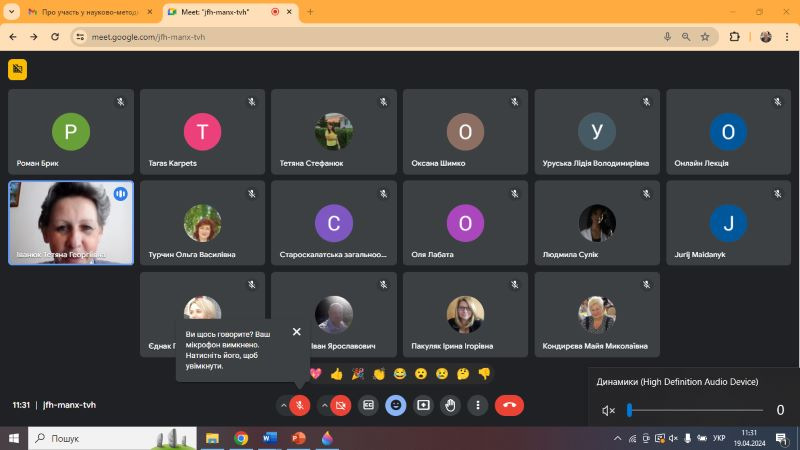The width and height of the screenshot is (800, 450).
Task: Select the Meet "jfh-manx-tvh" tab
Action: (231, 12)
